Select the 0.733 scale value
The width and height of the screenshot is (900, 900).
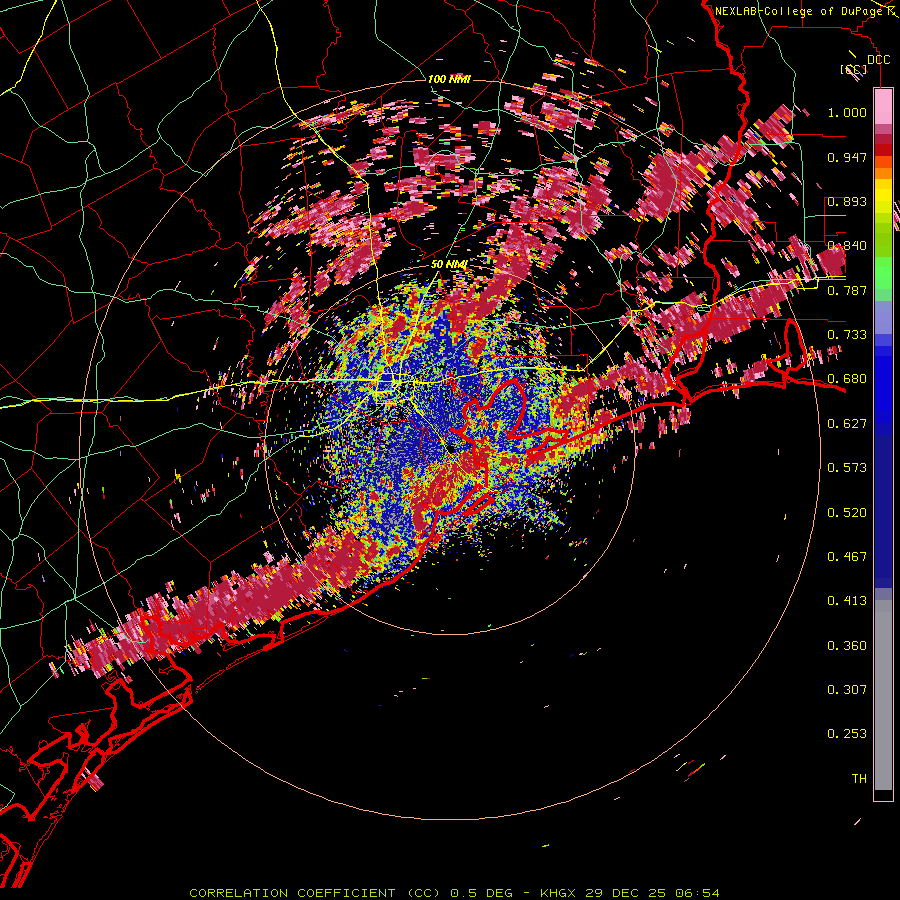(x=847, y=335)
